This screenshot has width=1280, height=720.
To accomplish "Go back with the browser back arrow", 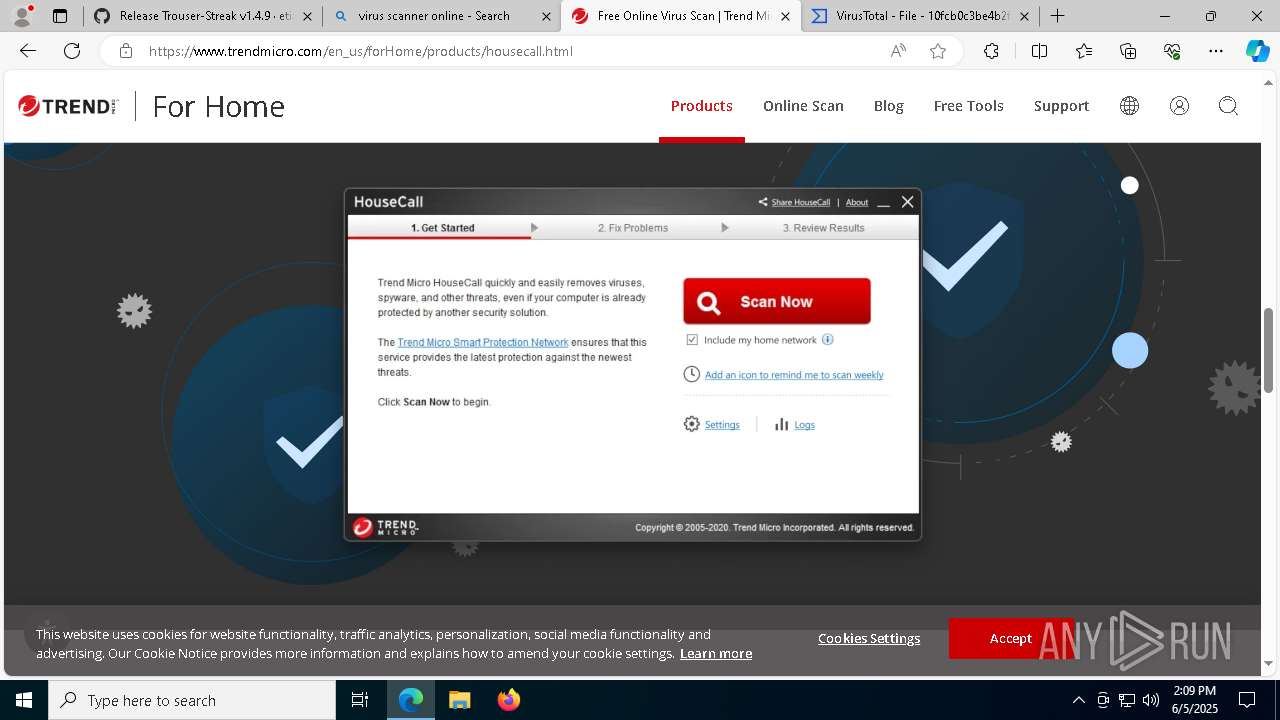I will pyautogui.click(x=28, y=51).
